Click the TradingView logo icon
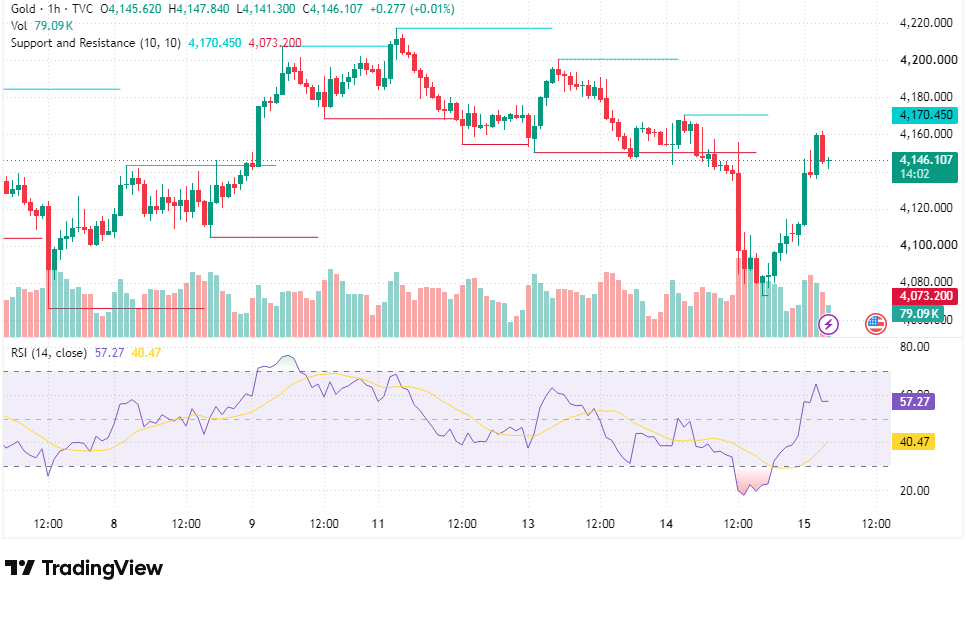This screenshot has height=631, width=980. pos(19,568)
